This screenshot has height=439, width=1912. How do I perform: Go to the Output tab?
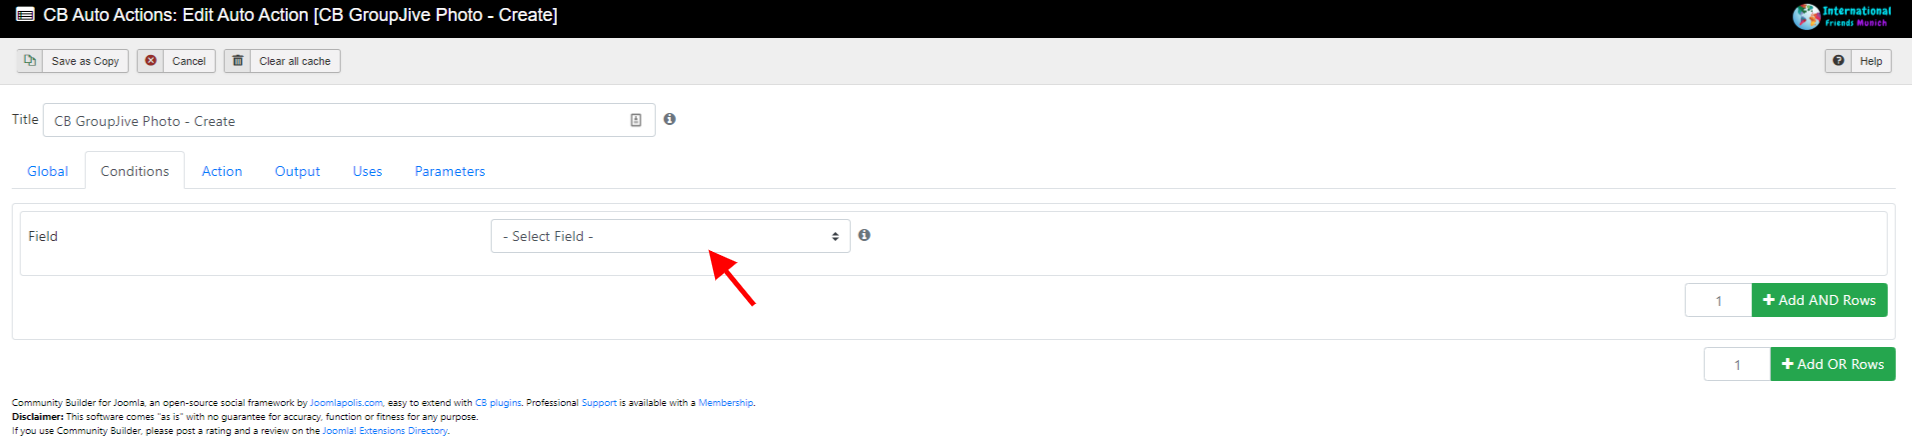pyautogui.click(x=297, y=171)
